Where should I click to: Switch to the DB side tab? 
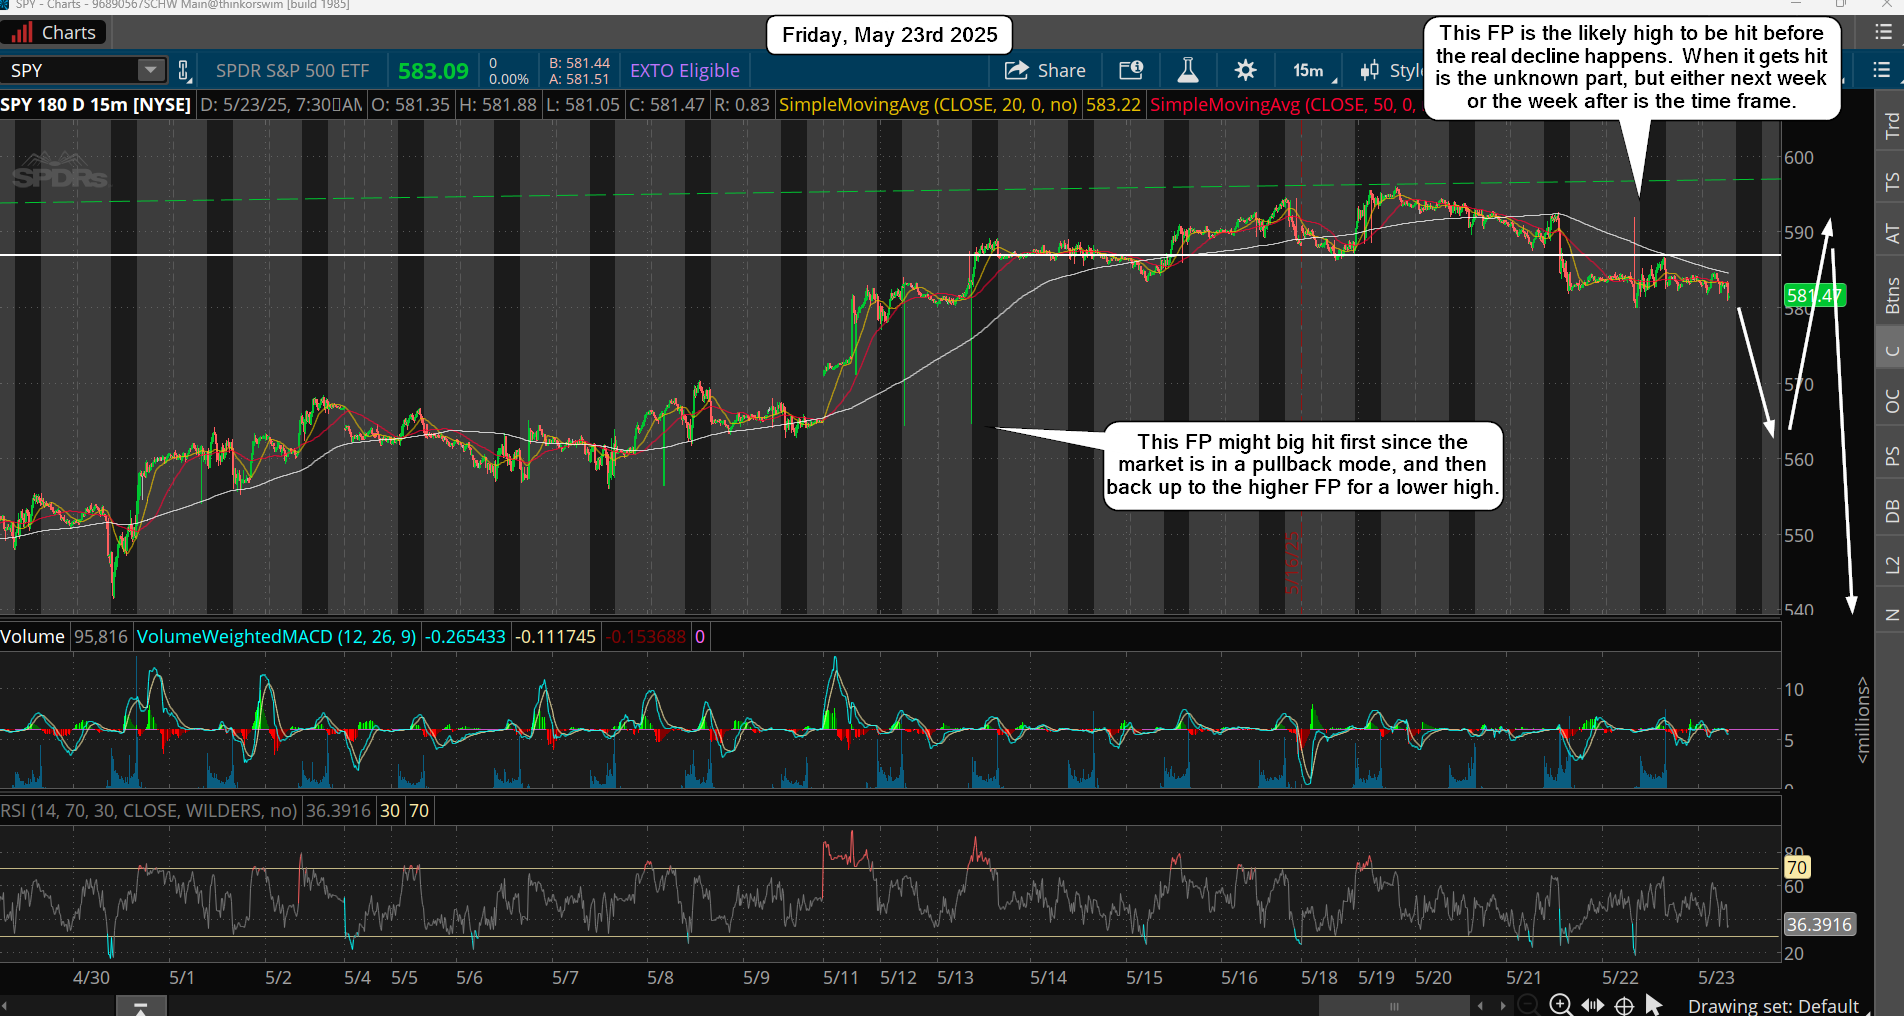point(1891,511)
